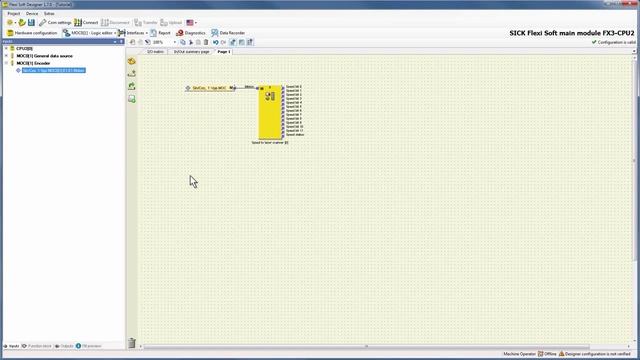The width and height of the screenshot is (640, 360).
Task: Click the Speed status output label
Action: coord(295,135)
